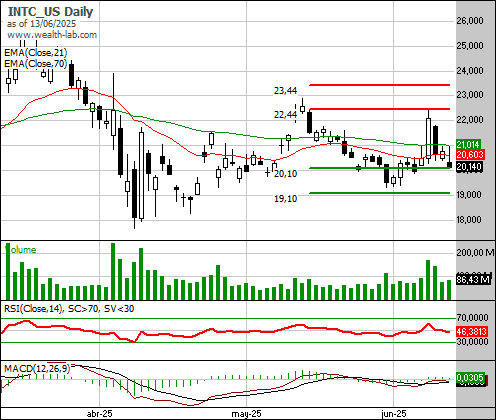Screen dimensions: 496x420
Task: Click the 25,000 price axis label
Action: [470, 45]
